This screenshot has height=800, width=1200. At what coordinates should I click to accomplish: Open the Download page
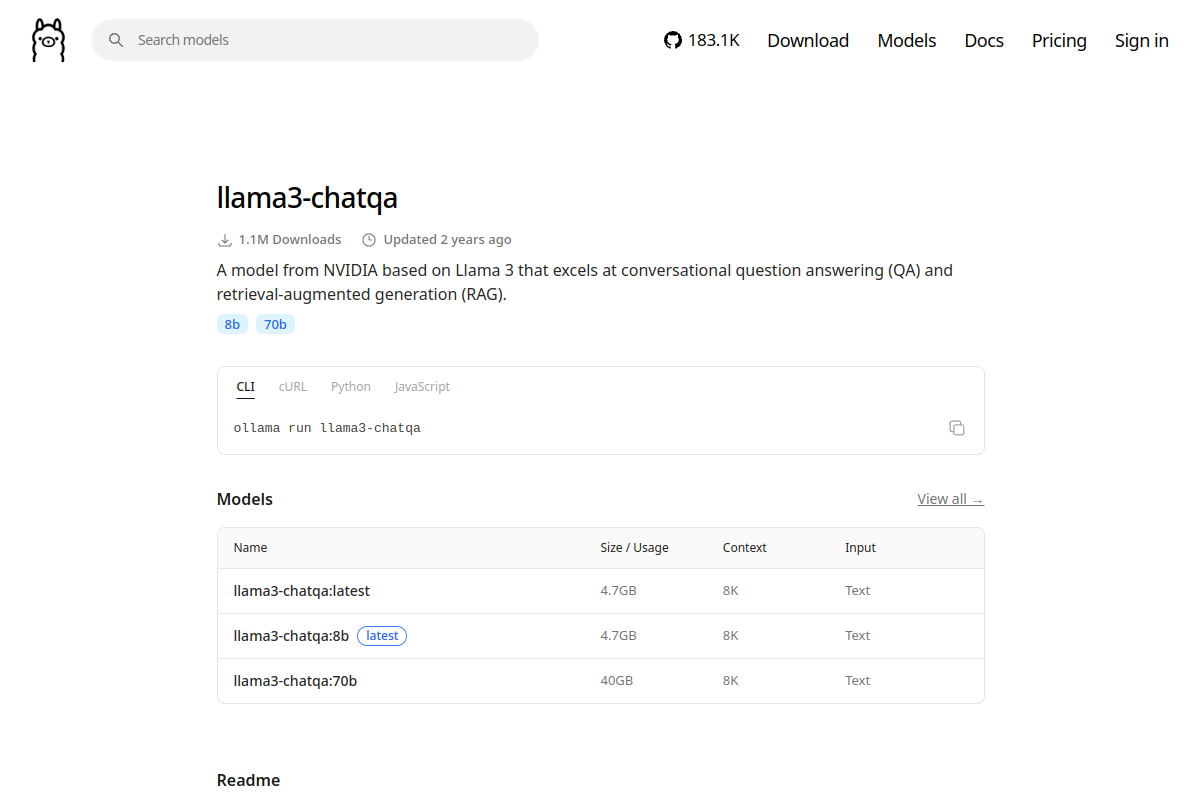(808, 40)
